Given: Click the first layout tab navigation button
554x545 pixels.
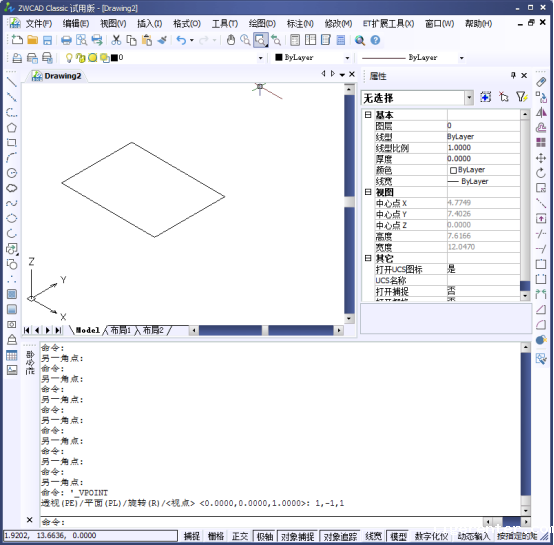Looking at the screenshot, I should [26, 330].
